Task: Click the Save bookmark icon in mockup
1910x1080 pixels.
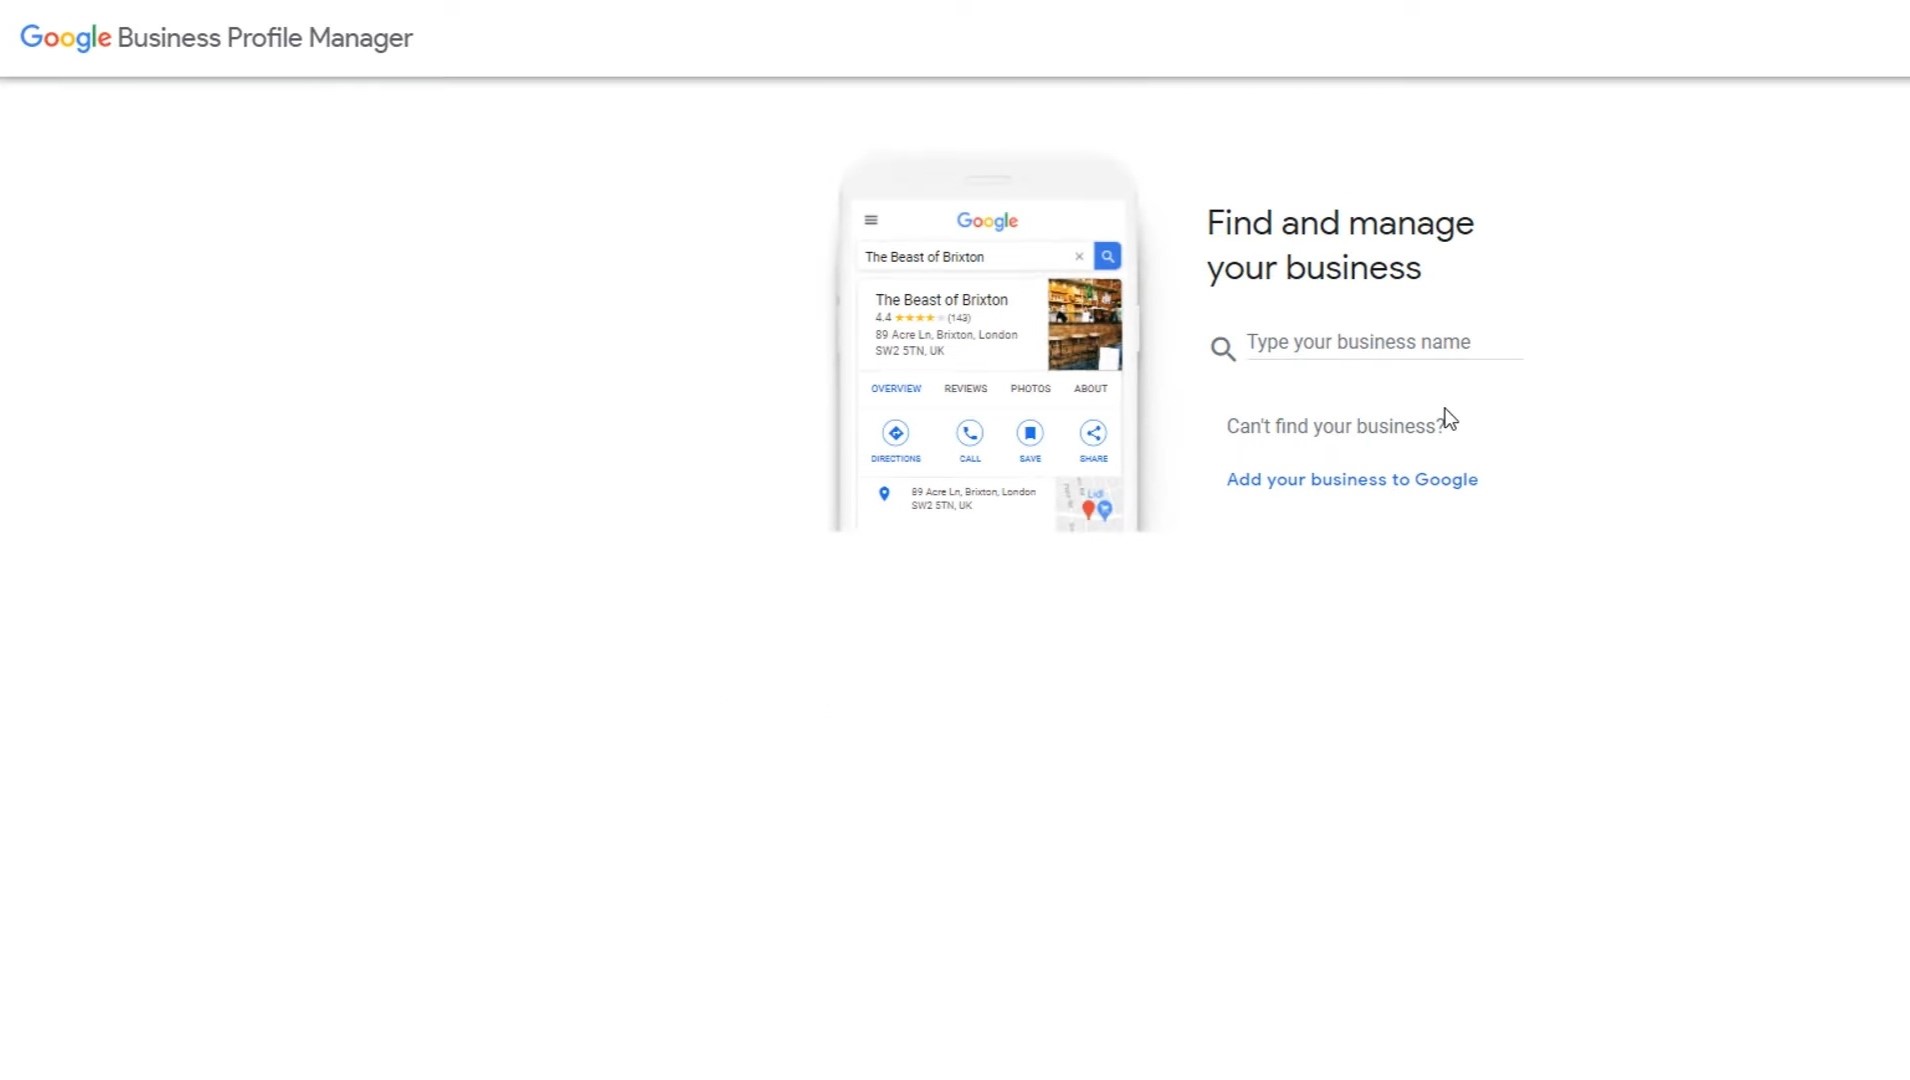Action: click(1030, 433)
